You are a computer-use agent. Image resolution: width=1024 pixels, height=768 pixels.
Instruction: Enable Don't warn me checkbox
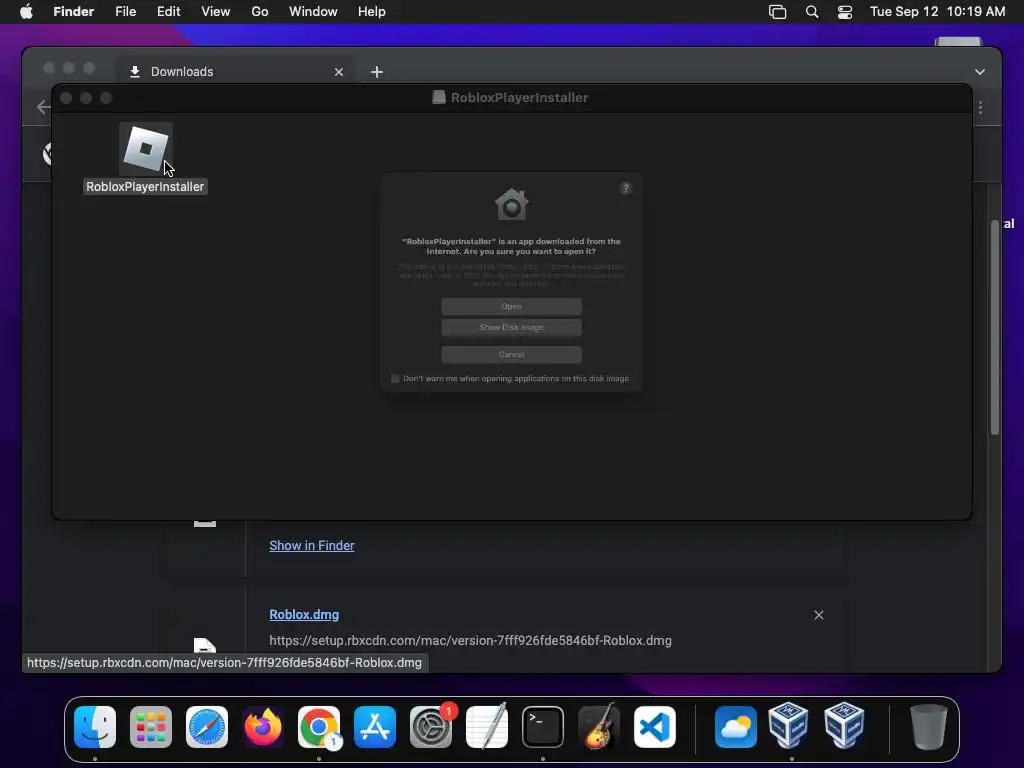[395, 379]
